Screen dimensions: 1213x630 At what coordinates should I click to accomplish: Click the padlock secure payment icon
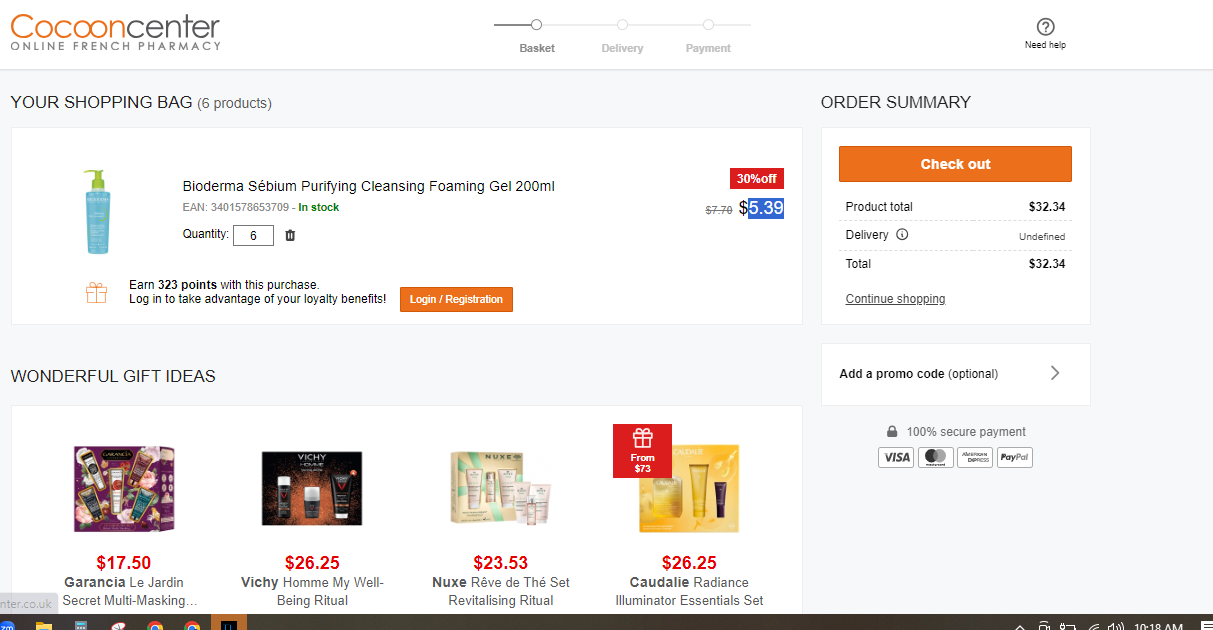892,432
